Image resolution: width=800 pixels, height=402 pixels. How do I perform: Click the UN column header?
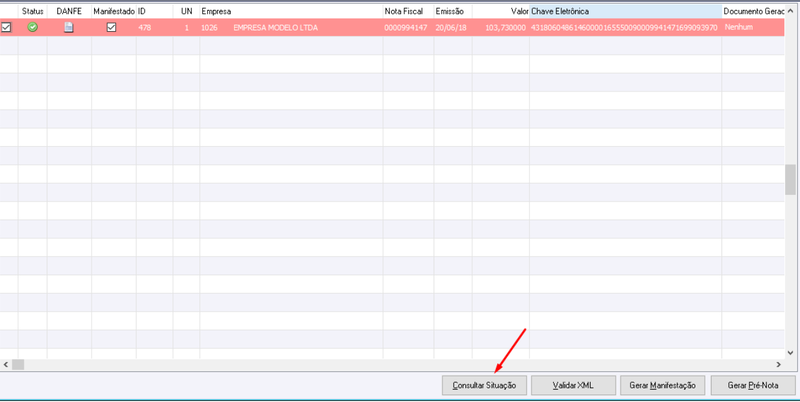[x=186, y=11]
